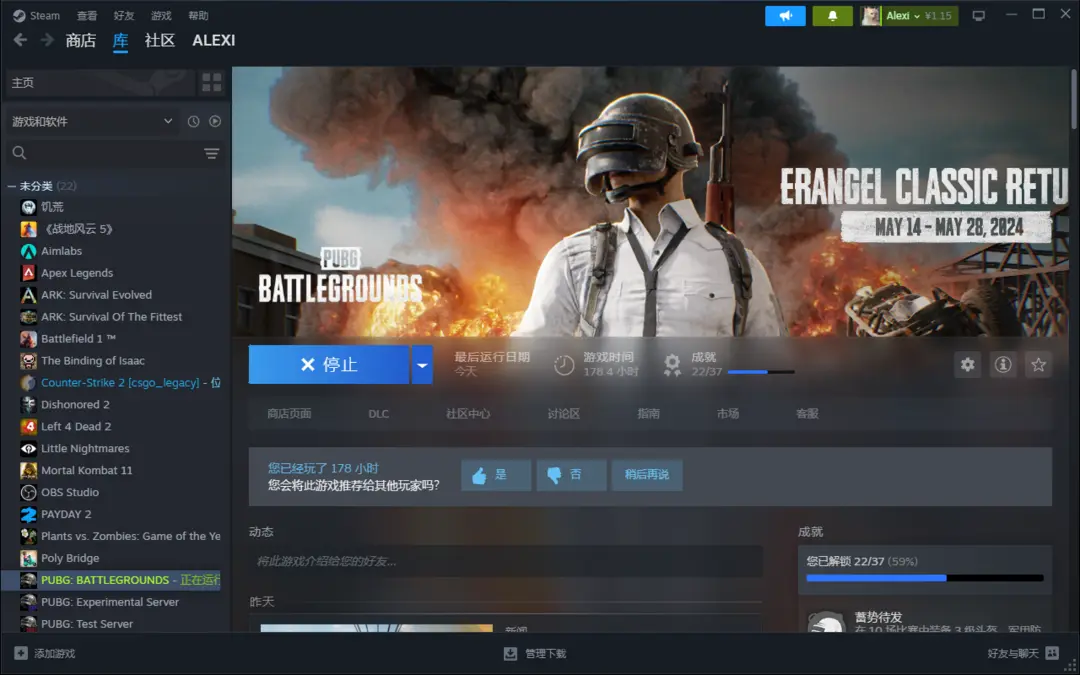Open the 社区中心 (Community Hub) link
The image size is (1080, 675).
pos(468,413)
